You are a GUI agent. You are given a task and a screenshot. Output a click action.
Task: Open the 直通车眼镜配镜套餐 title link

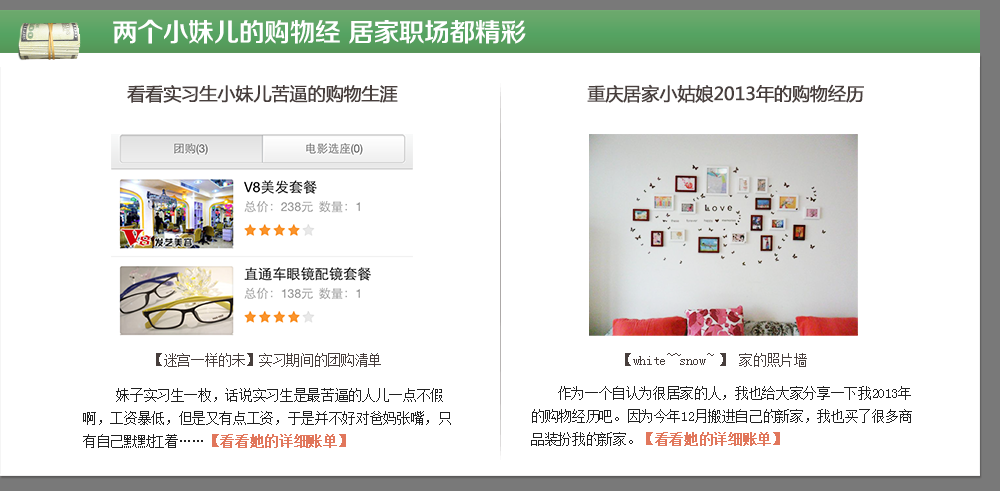pyautogui.click(x=307, y=274)
